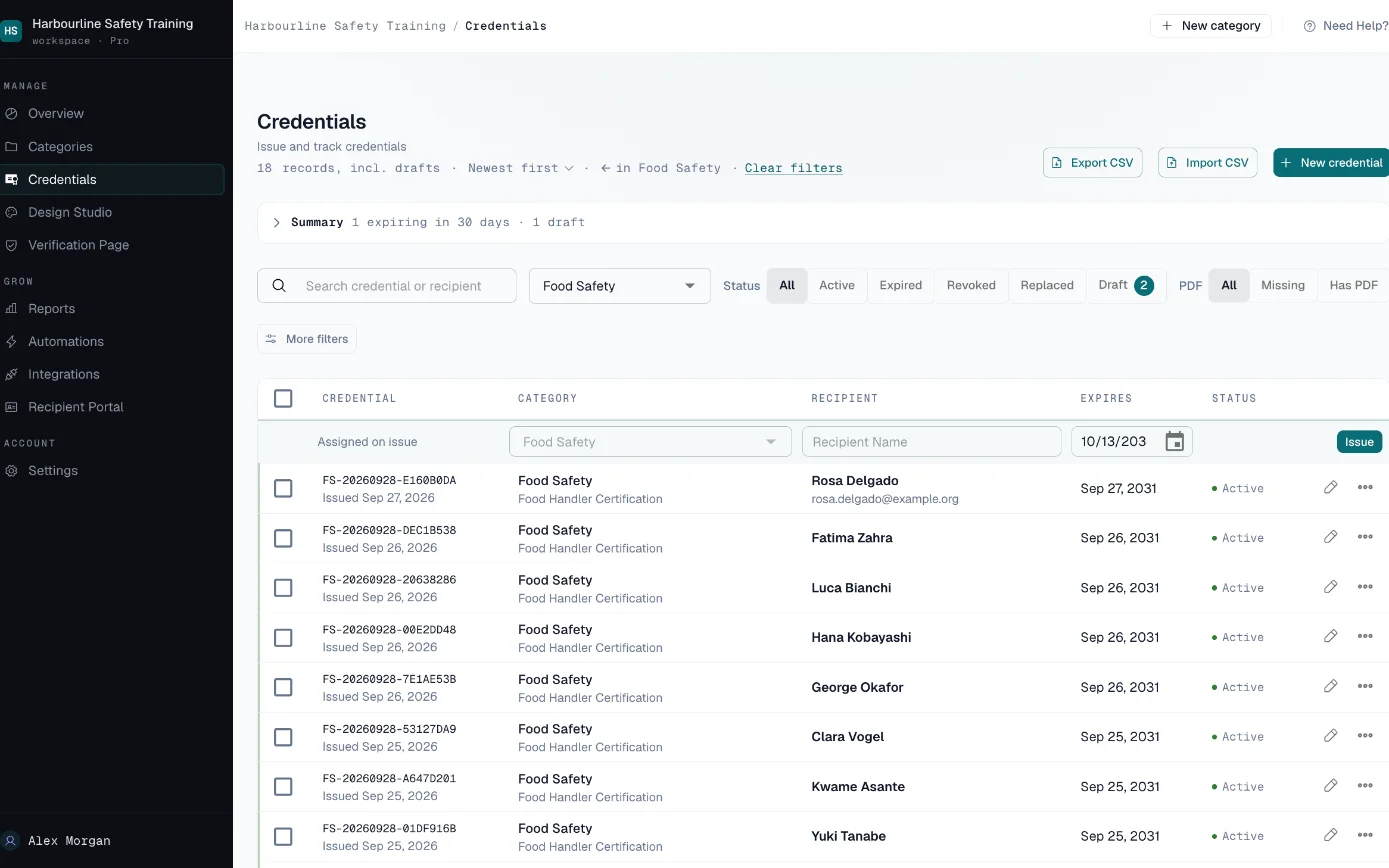
Task: Open the ellipsis menu for Clara Vogel
Action: click(x=1365, y=736)
